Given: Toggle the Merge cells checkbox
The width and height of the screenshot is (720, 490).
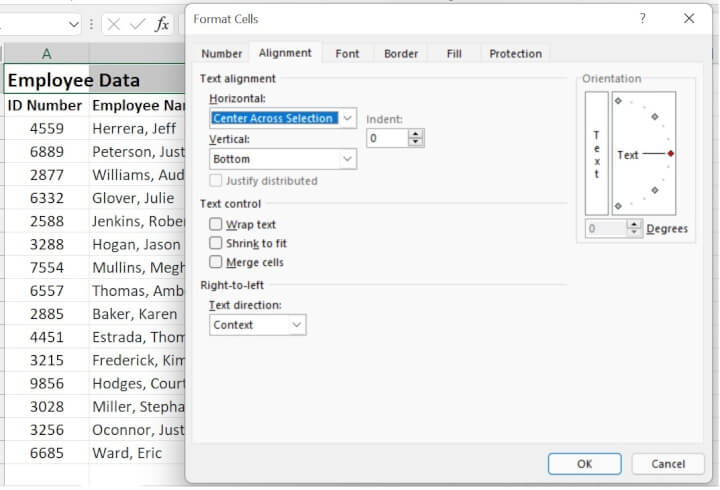Looking at the screenshot, I should point(216,262).
